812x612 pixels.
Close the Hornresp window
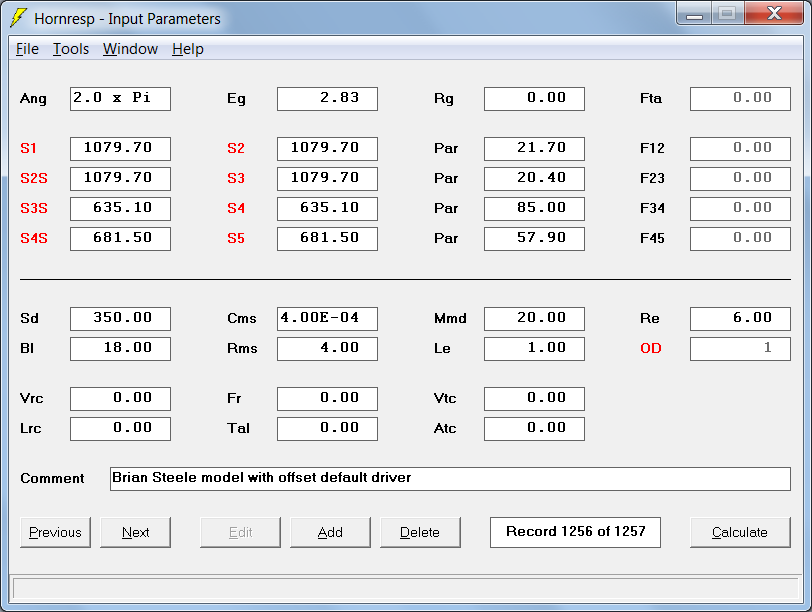click(774, 13)
